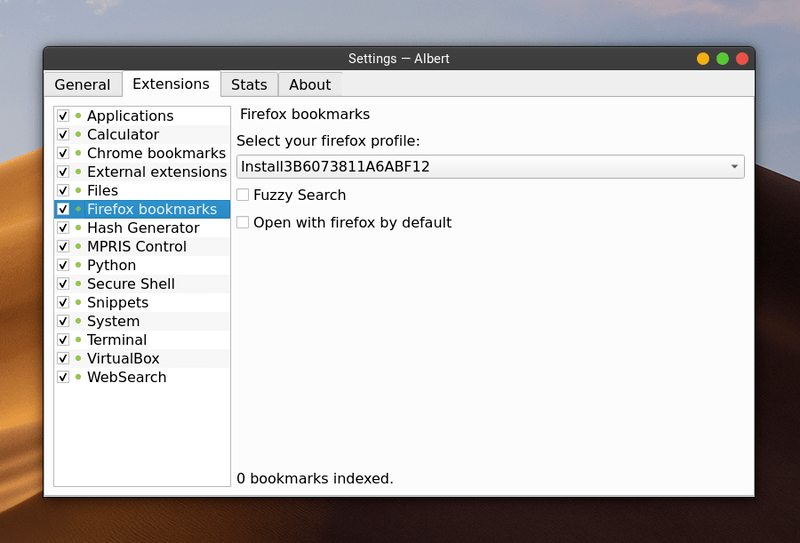Select the VirtualBox extension
Image resolution: width=800 pixels, height=543 pixels.
(123, 358)
